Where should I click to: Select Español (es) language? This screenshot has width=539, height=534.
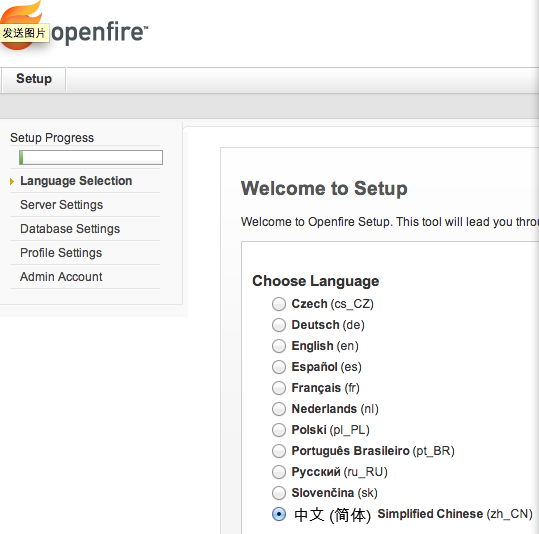279,367
